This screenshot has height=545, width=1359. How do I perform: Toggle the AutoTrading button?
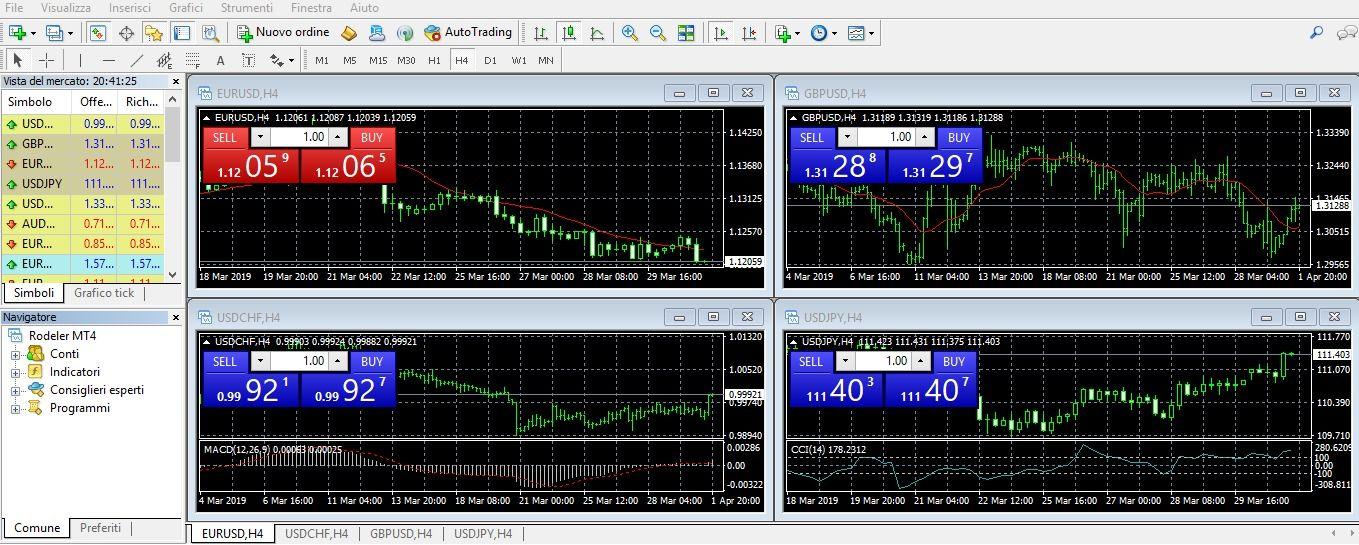(x=468, y=33)
